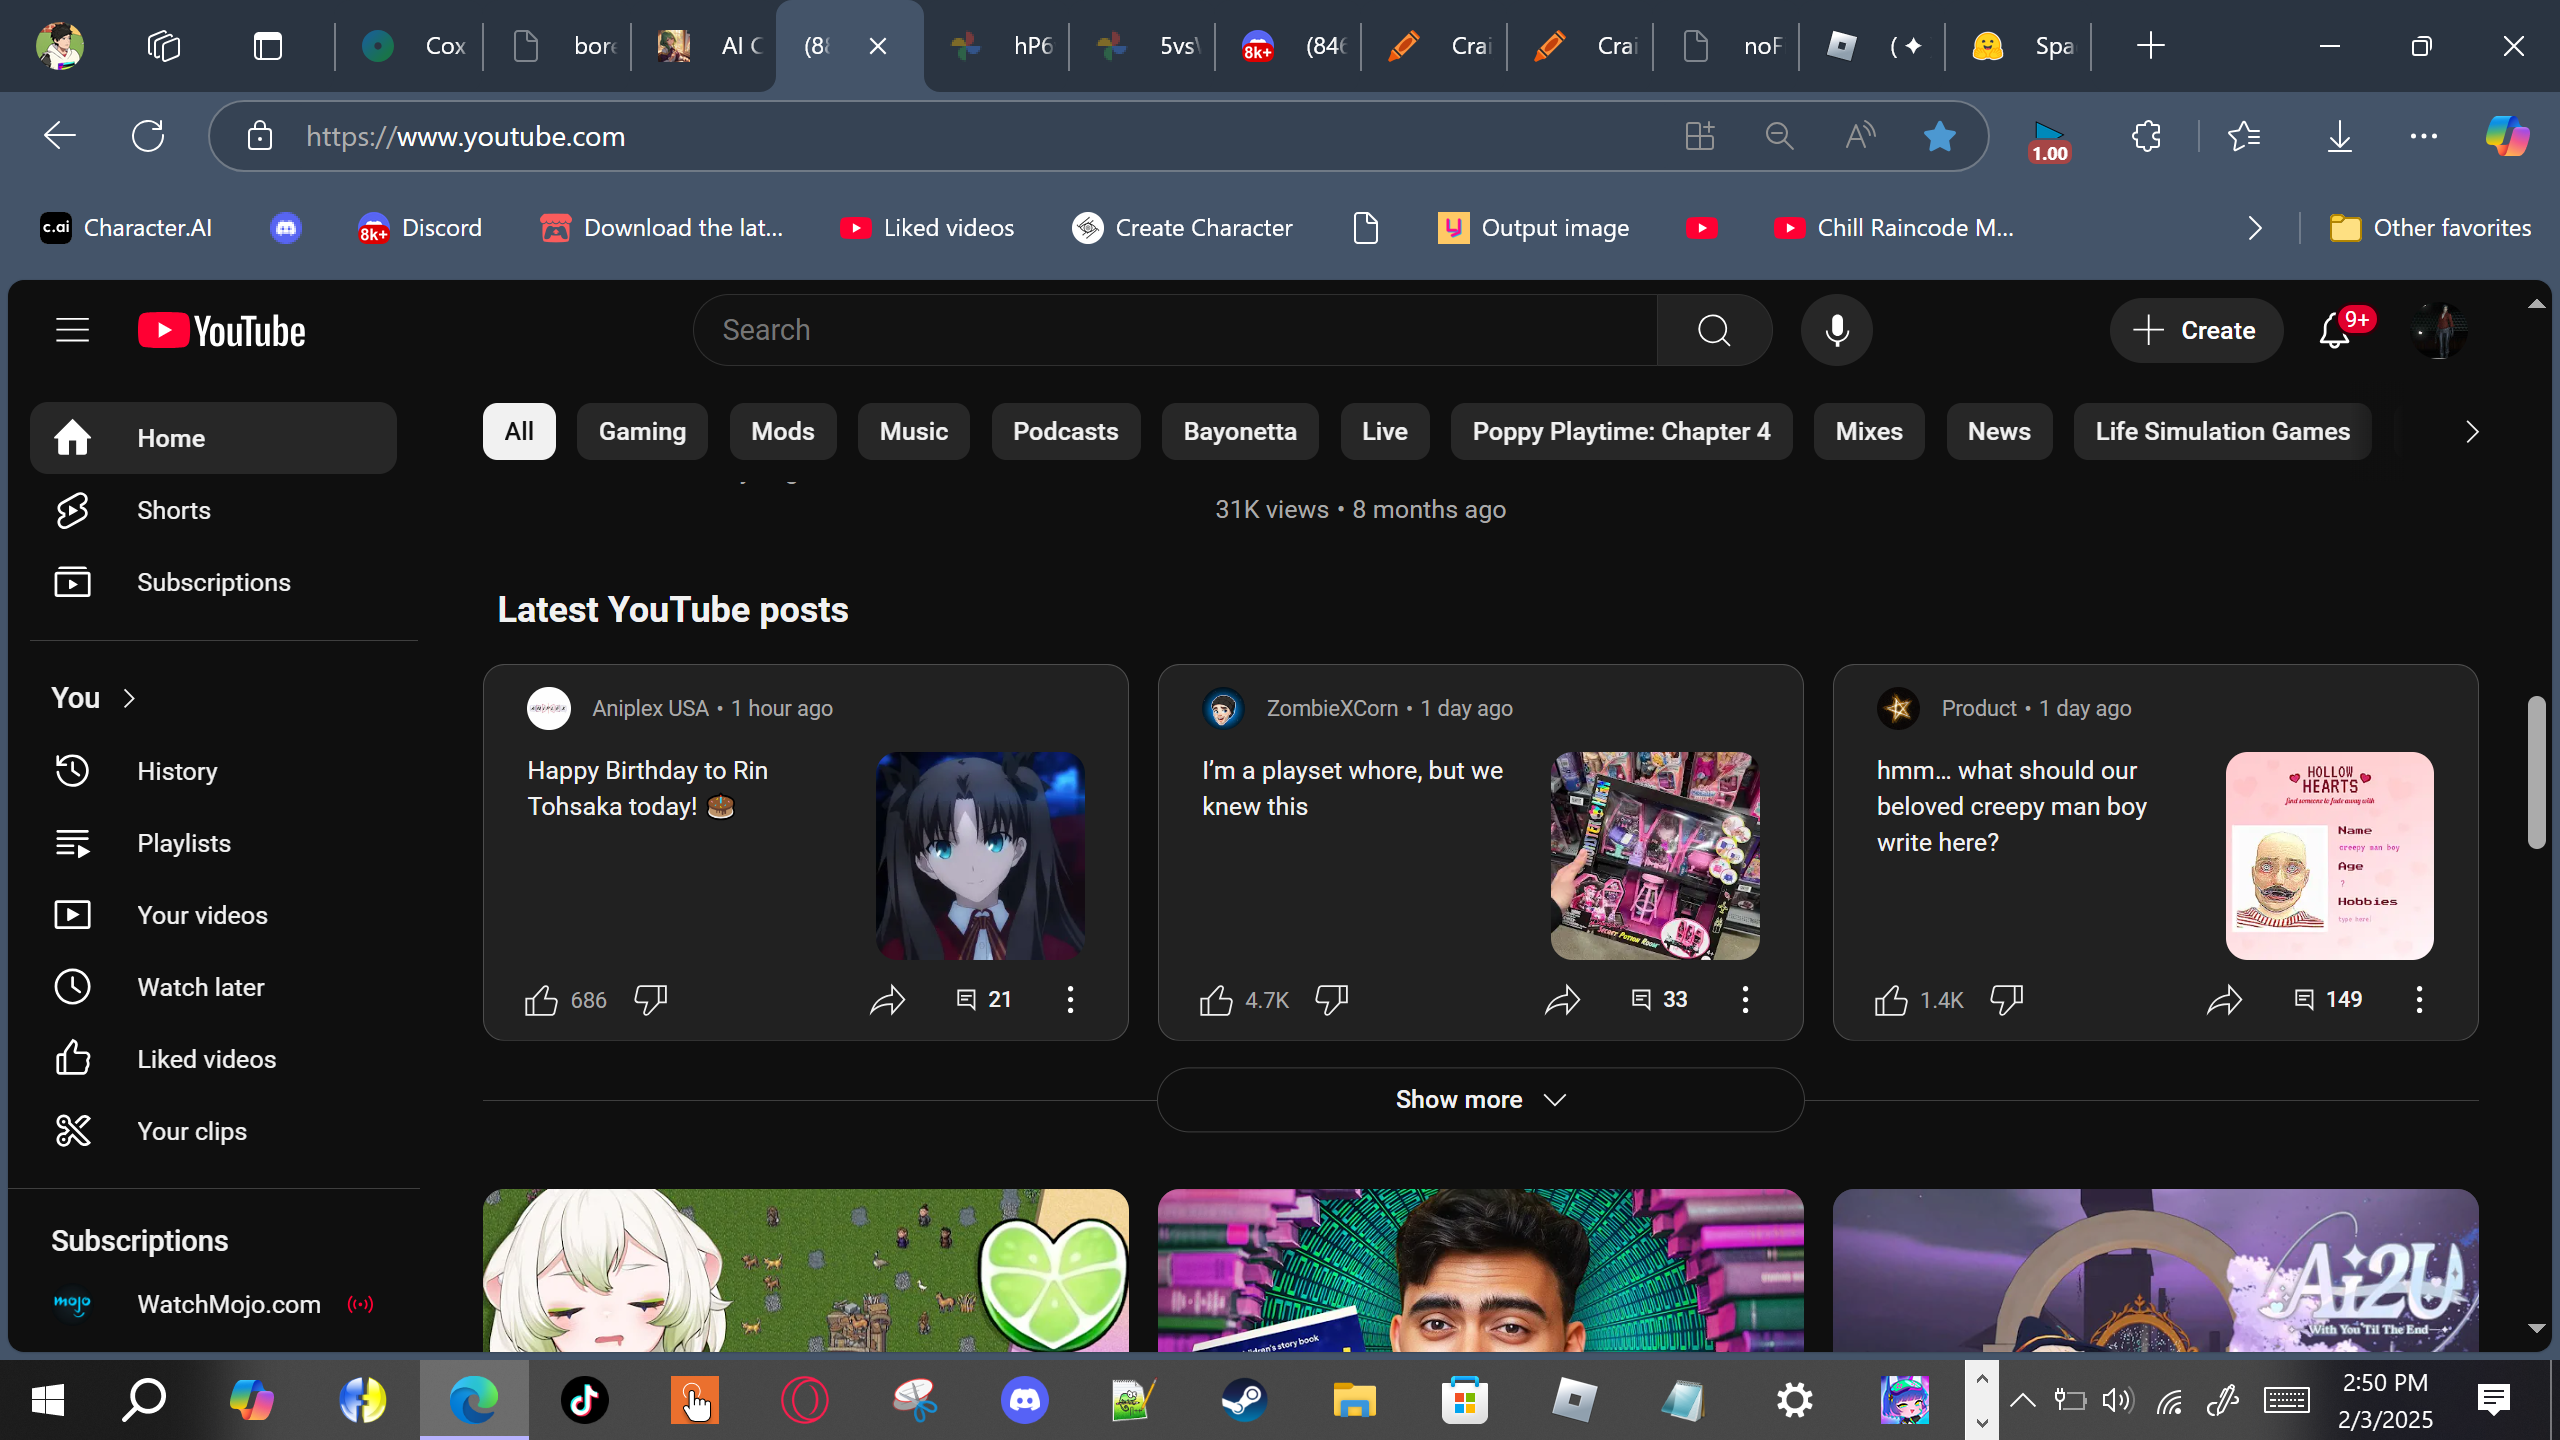Select the Poppy Playtime: Chapter 4 chip
The image size is (2560, 1440).
coord(1621,432)
